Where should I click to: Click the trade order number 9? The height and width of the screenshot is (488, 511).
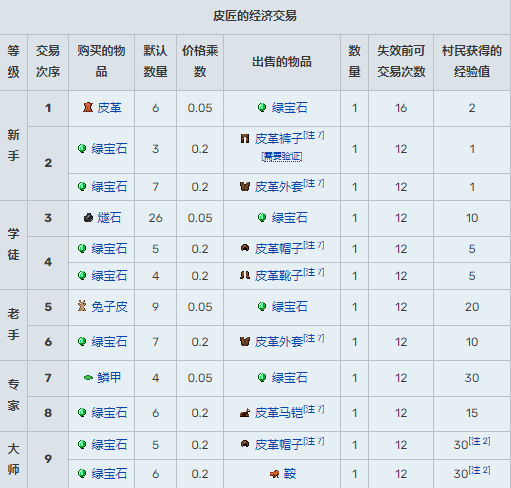click(48, 459)
